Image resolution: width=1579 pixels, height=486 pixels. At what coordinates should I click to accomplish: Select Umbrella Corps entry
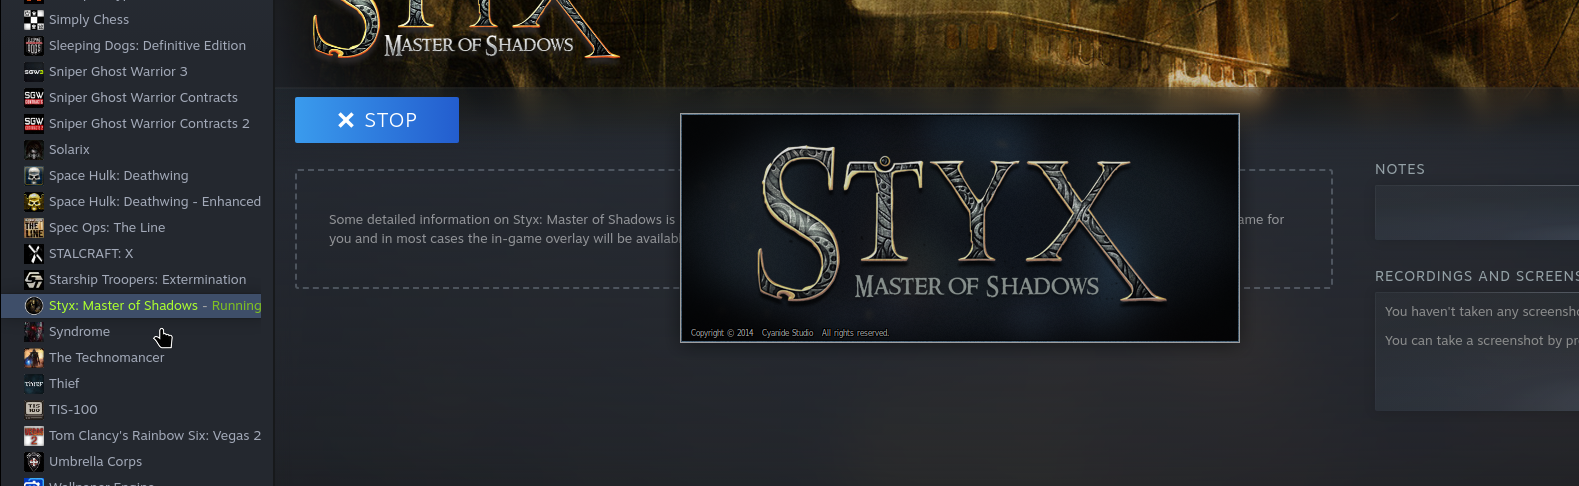pyautogui.click(x=131, y=461)
